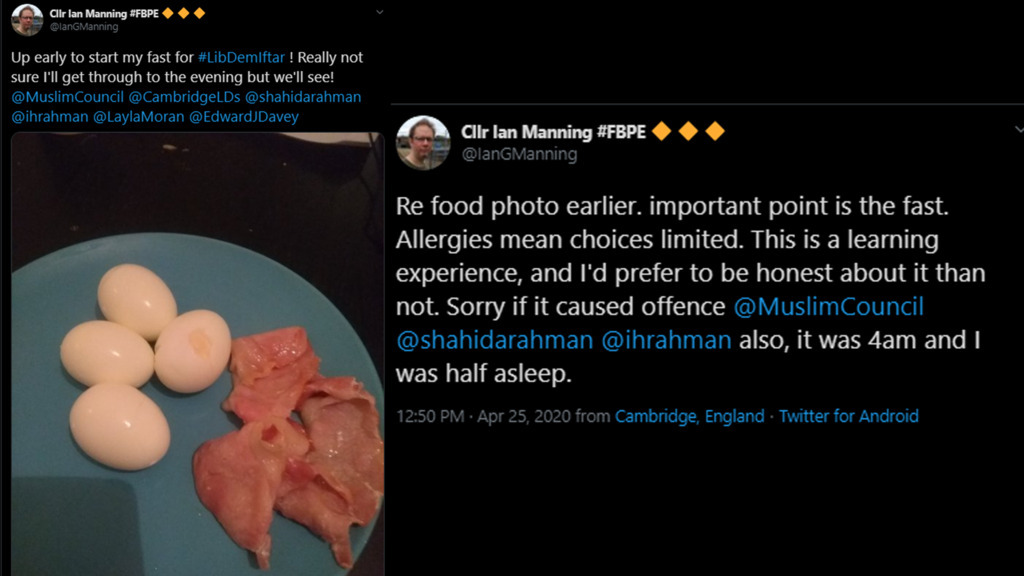
Task: Click the Twitter for Android source link
Action: tap(848, 416)
